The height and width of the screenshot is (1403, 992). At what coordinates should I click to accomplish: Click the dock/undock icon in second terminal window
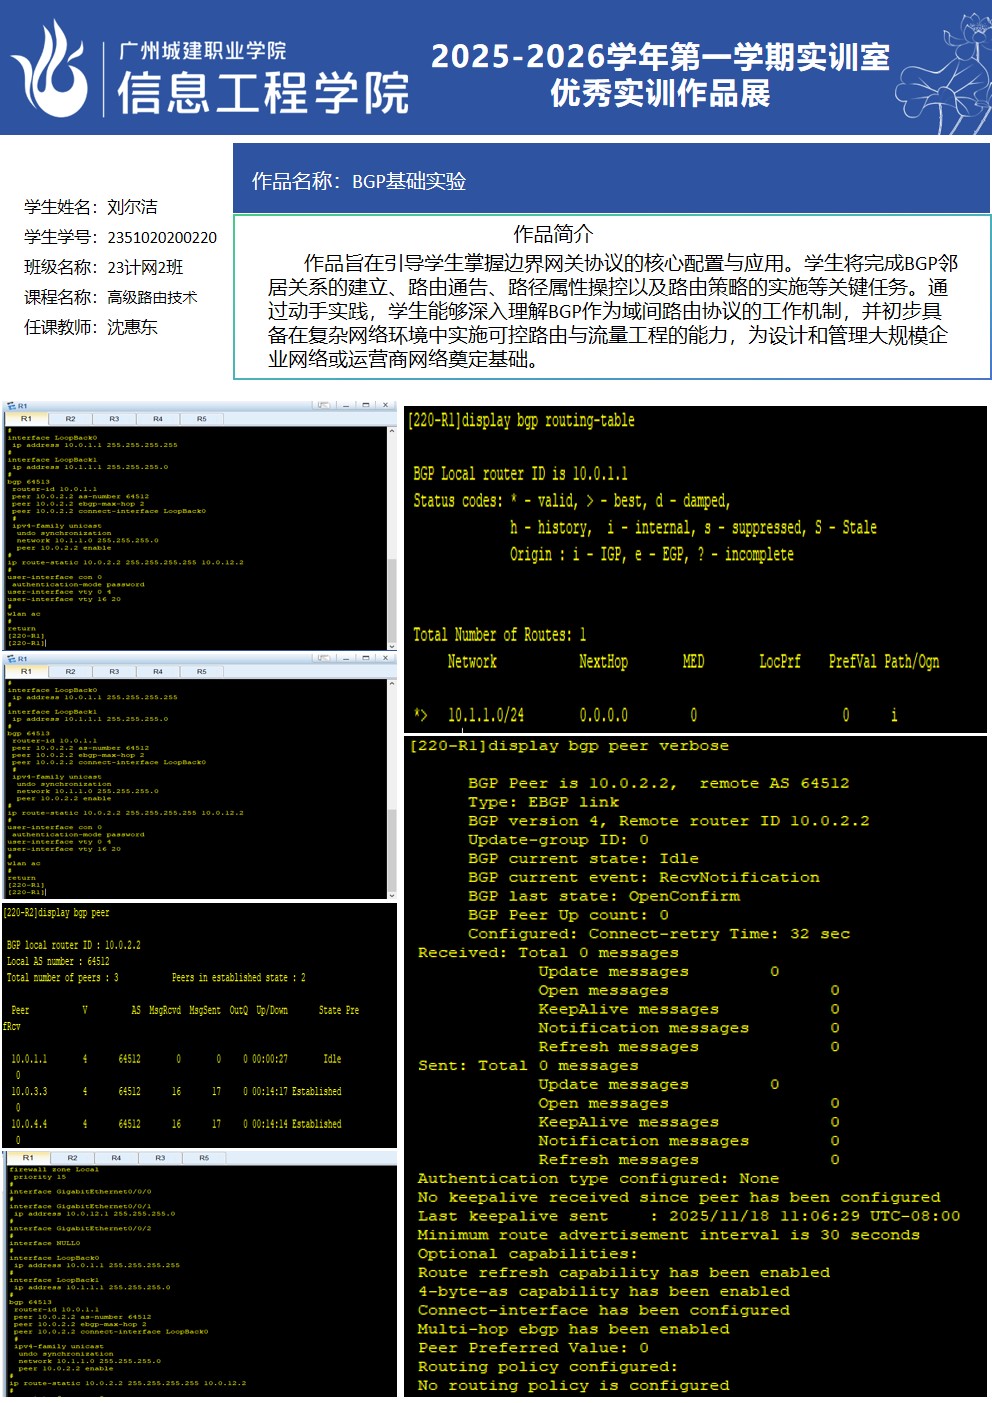323,658
